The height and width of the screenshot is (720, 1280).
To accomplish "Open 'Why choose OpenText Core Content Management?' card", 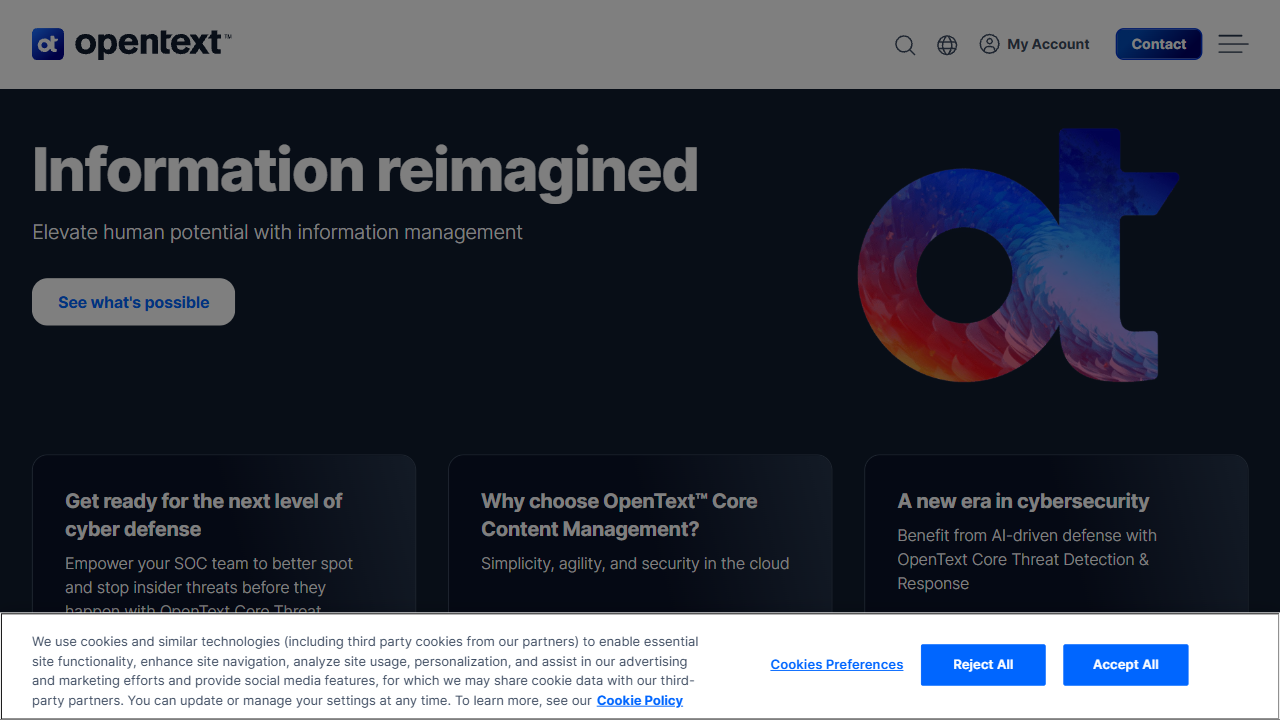I will (640, 535).
